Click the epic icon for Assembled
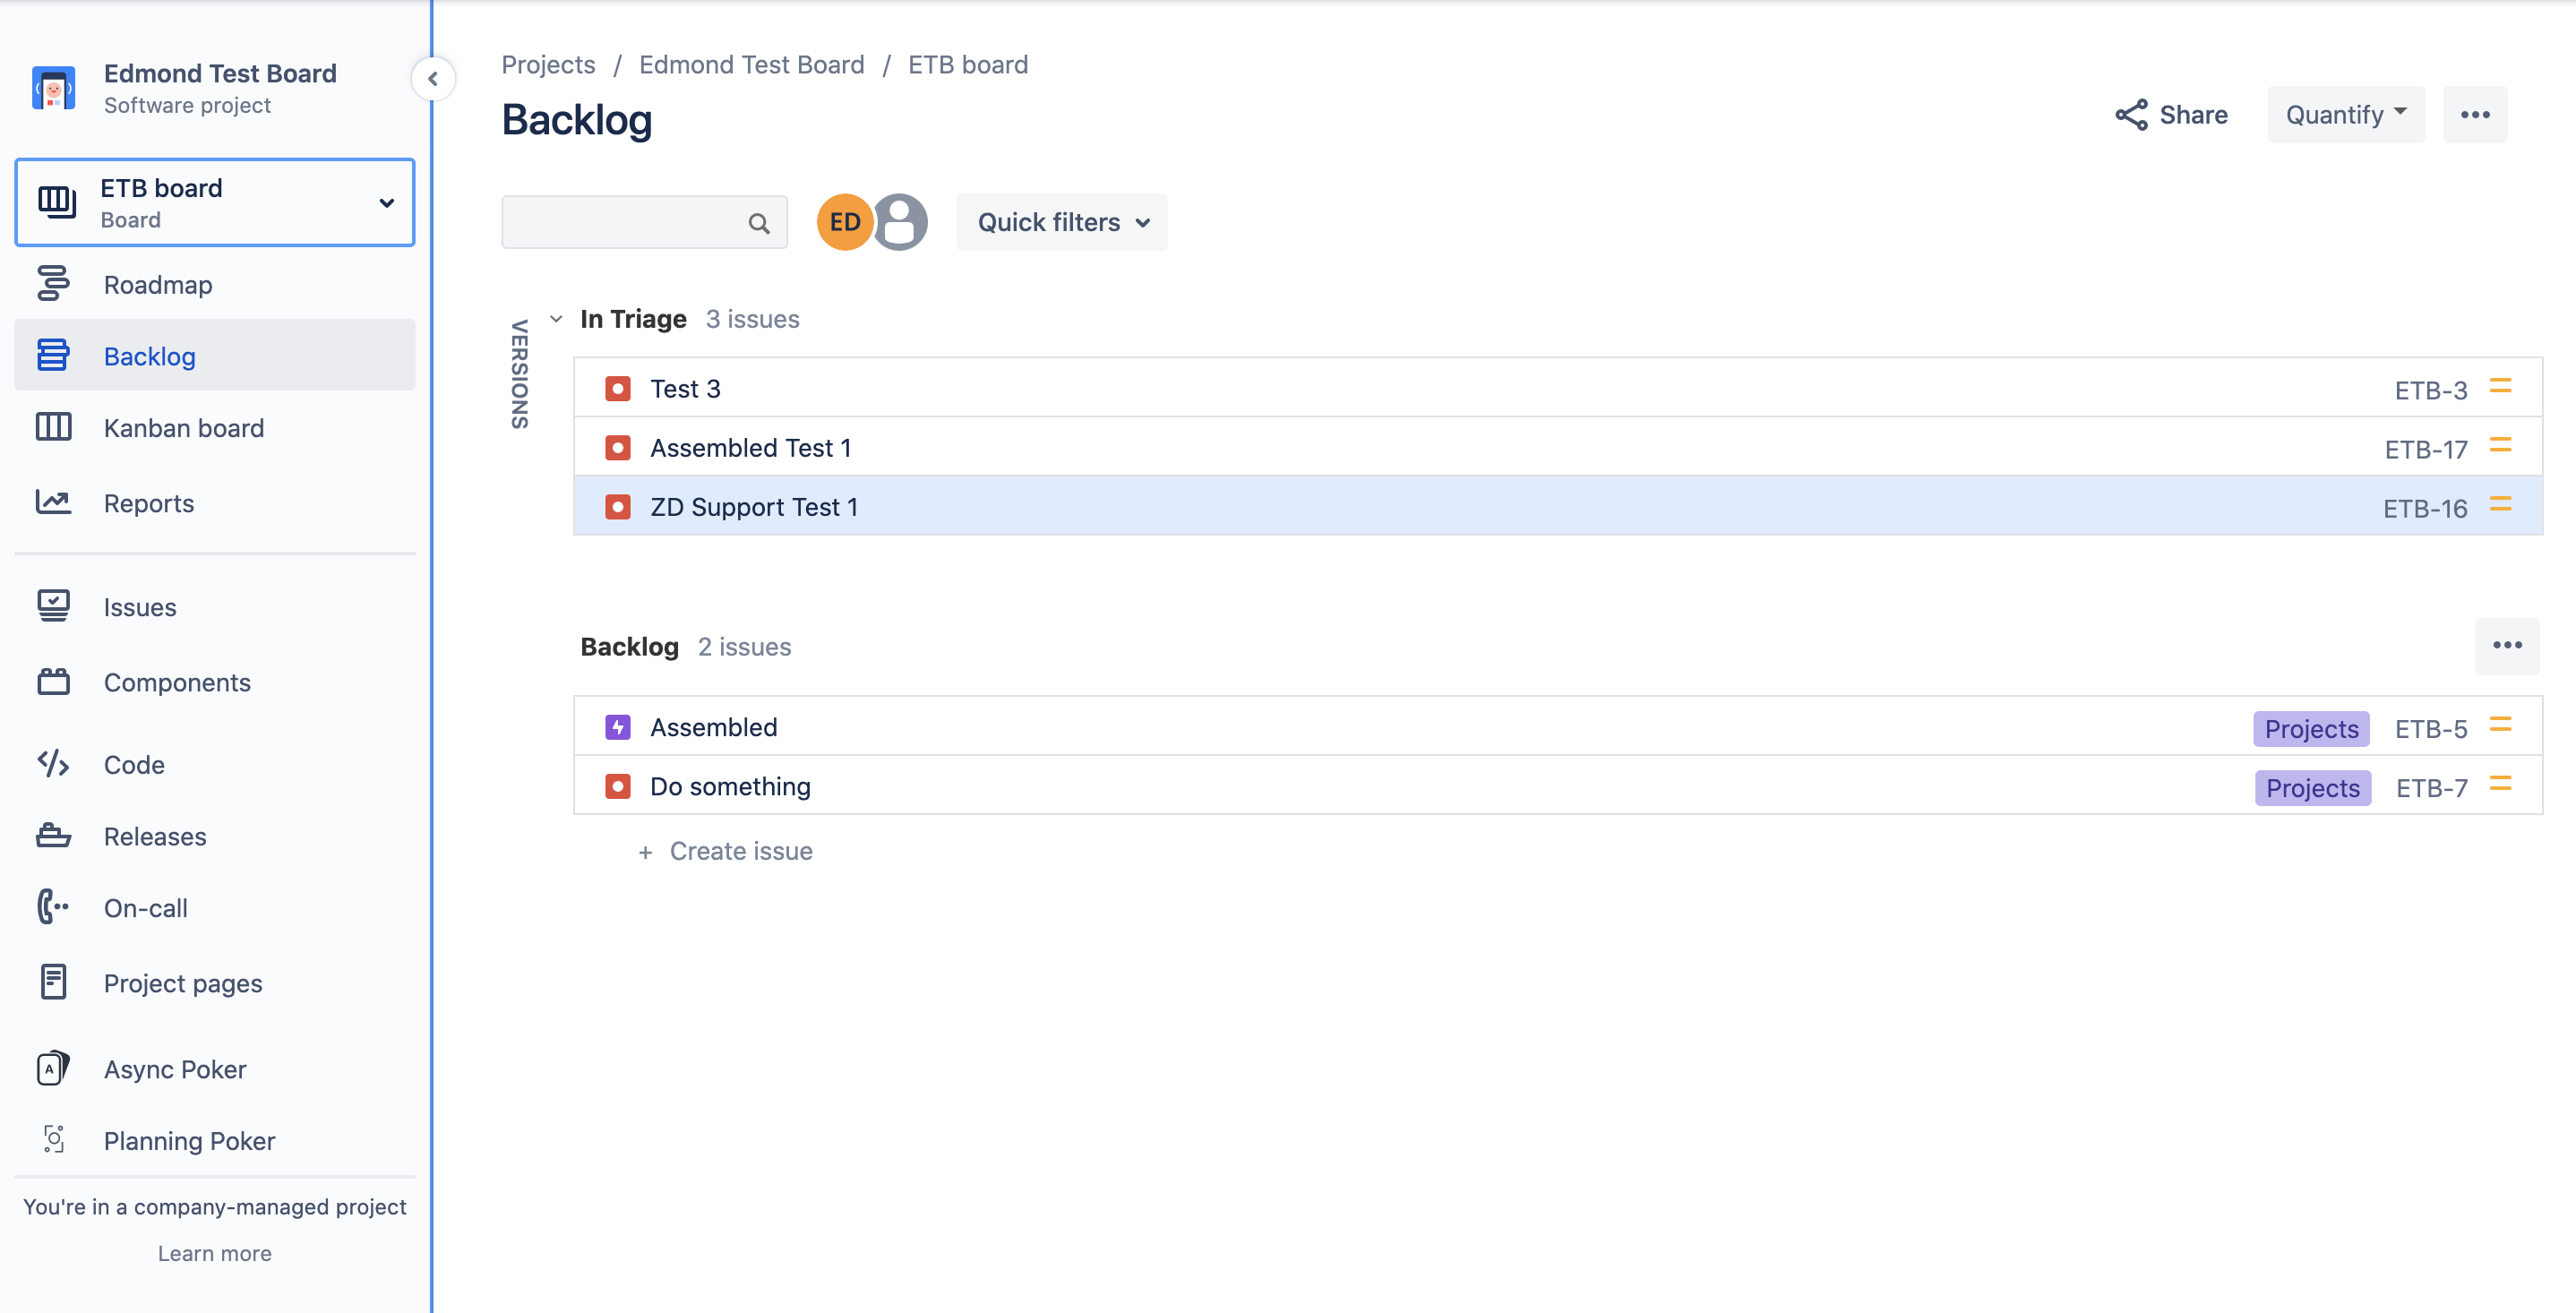2576x1313 pixels. 618,728
